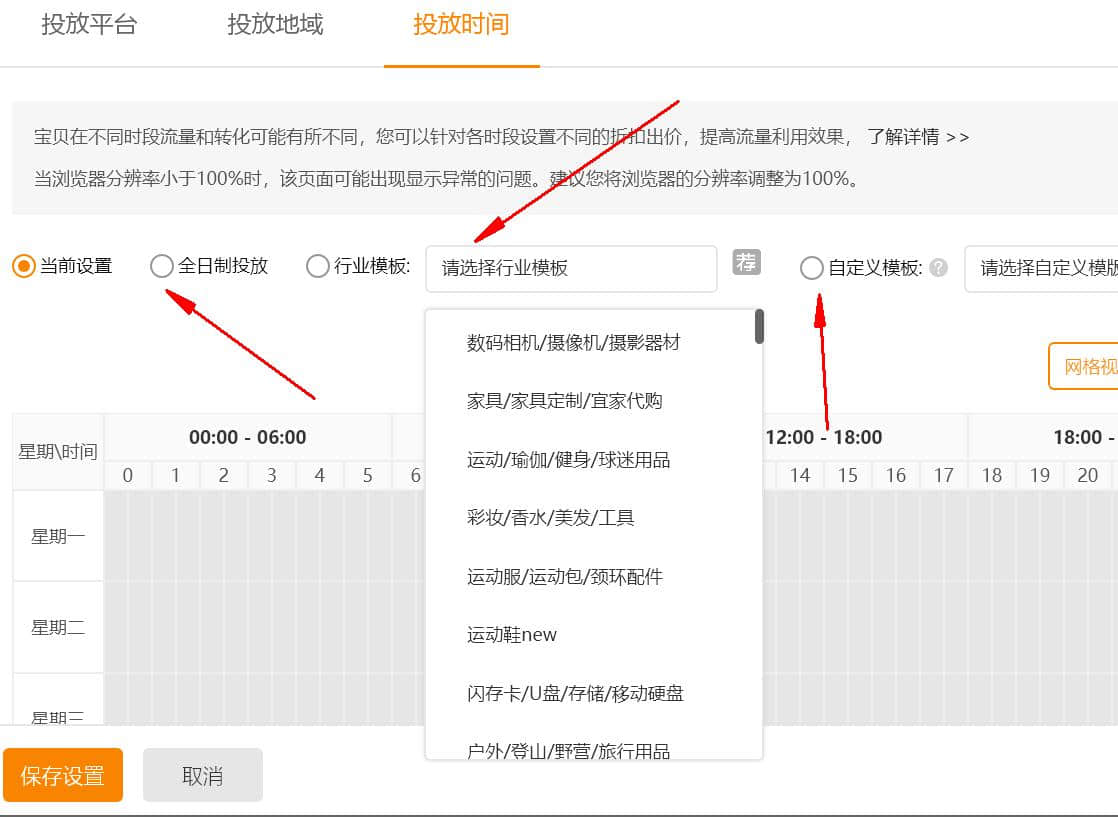This screenshot has width=1118, height=817.
Task: Pick 彩妆/香水/美发/工具 template option
Action: pyautogui.click(x=550, y=518)
